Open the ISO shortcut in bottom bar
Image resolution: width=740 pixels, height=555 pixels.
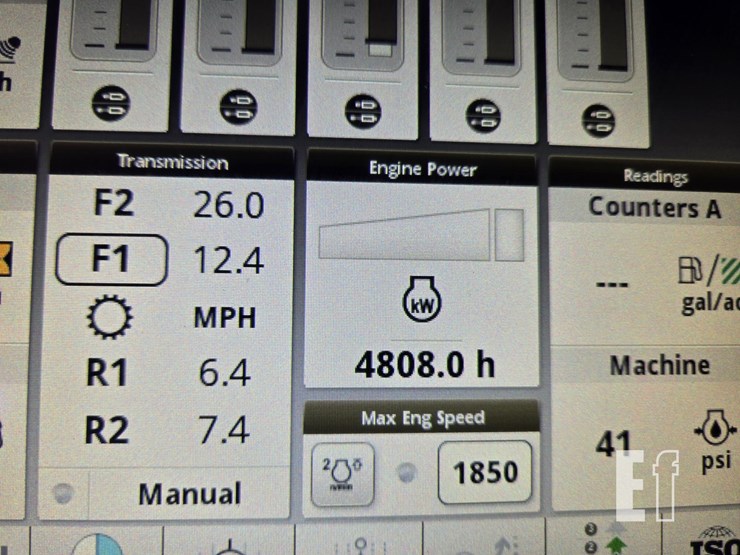[x=715, y=541]
